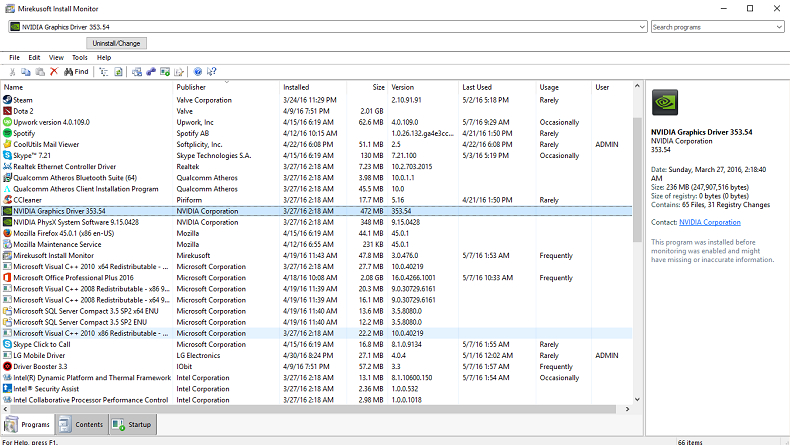Click the Steam icon in the list
The height and width of the screenshot is (445, 790).
[x=8, y=100]
